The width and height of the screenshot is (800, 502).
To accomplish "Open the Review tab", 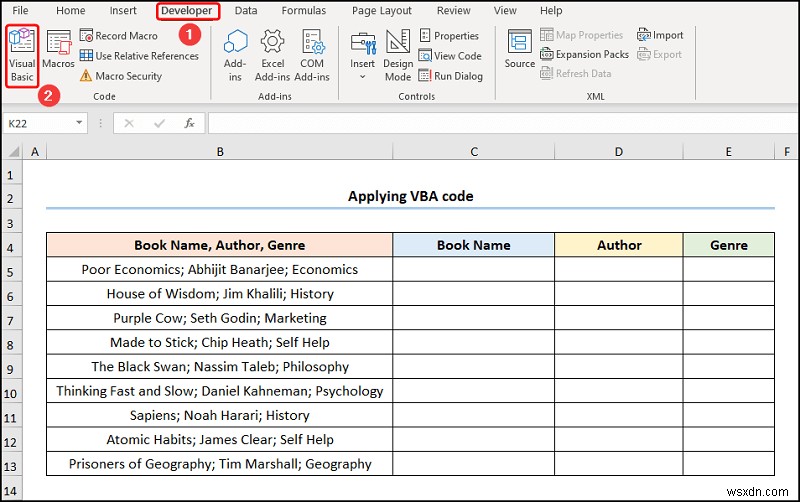I will click(454, 10).
